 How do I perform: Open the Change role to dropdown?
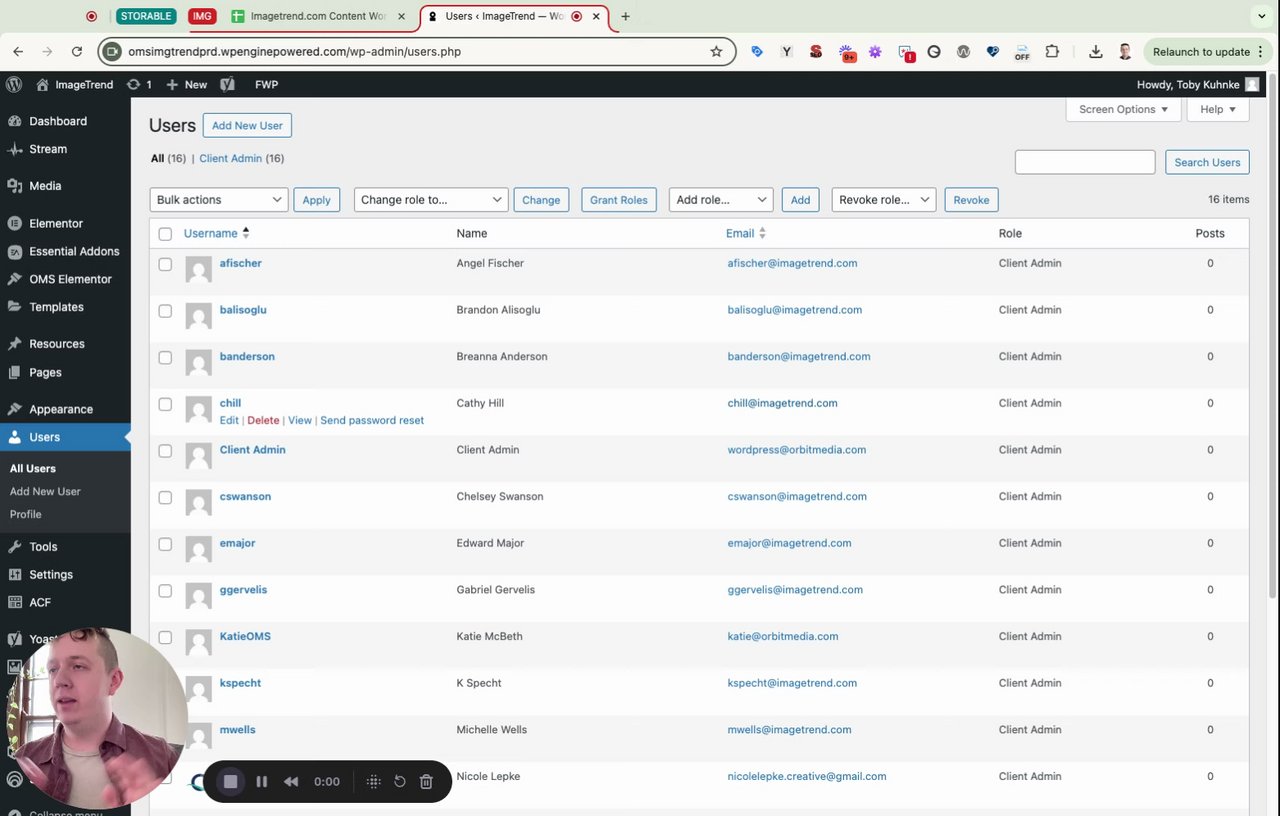[x=431, y=200]
